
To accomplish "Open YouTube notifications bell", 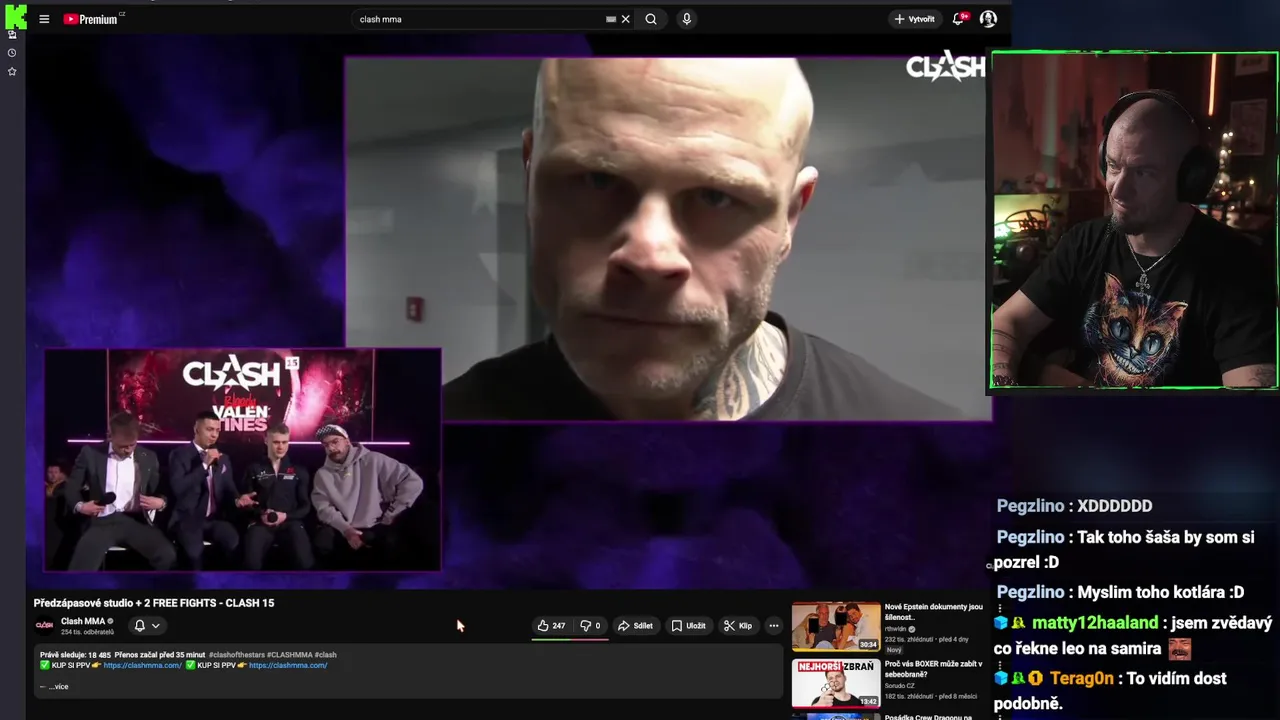I will (959, 19).
